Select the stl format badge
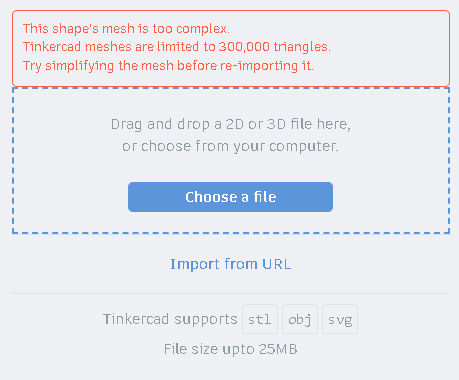Image resolution: width=459 pixels, height=380 pixels. pyautogui.click(x=260, y=319)
